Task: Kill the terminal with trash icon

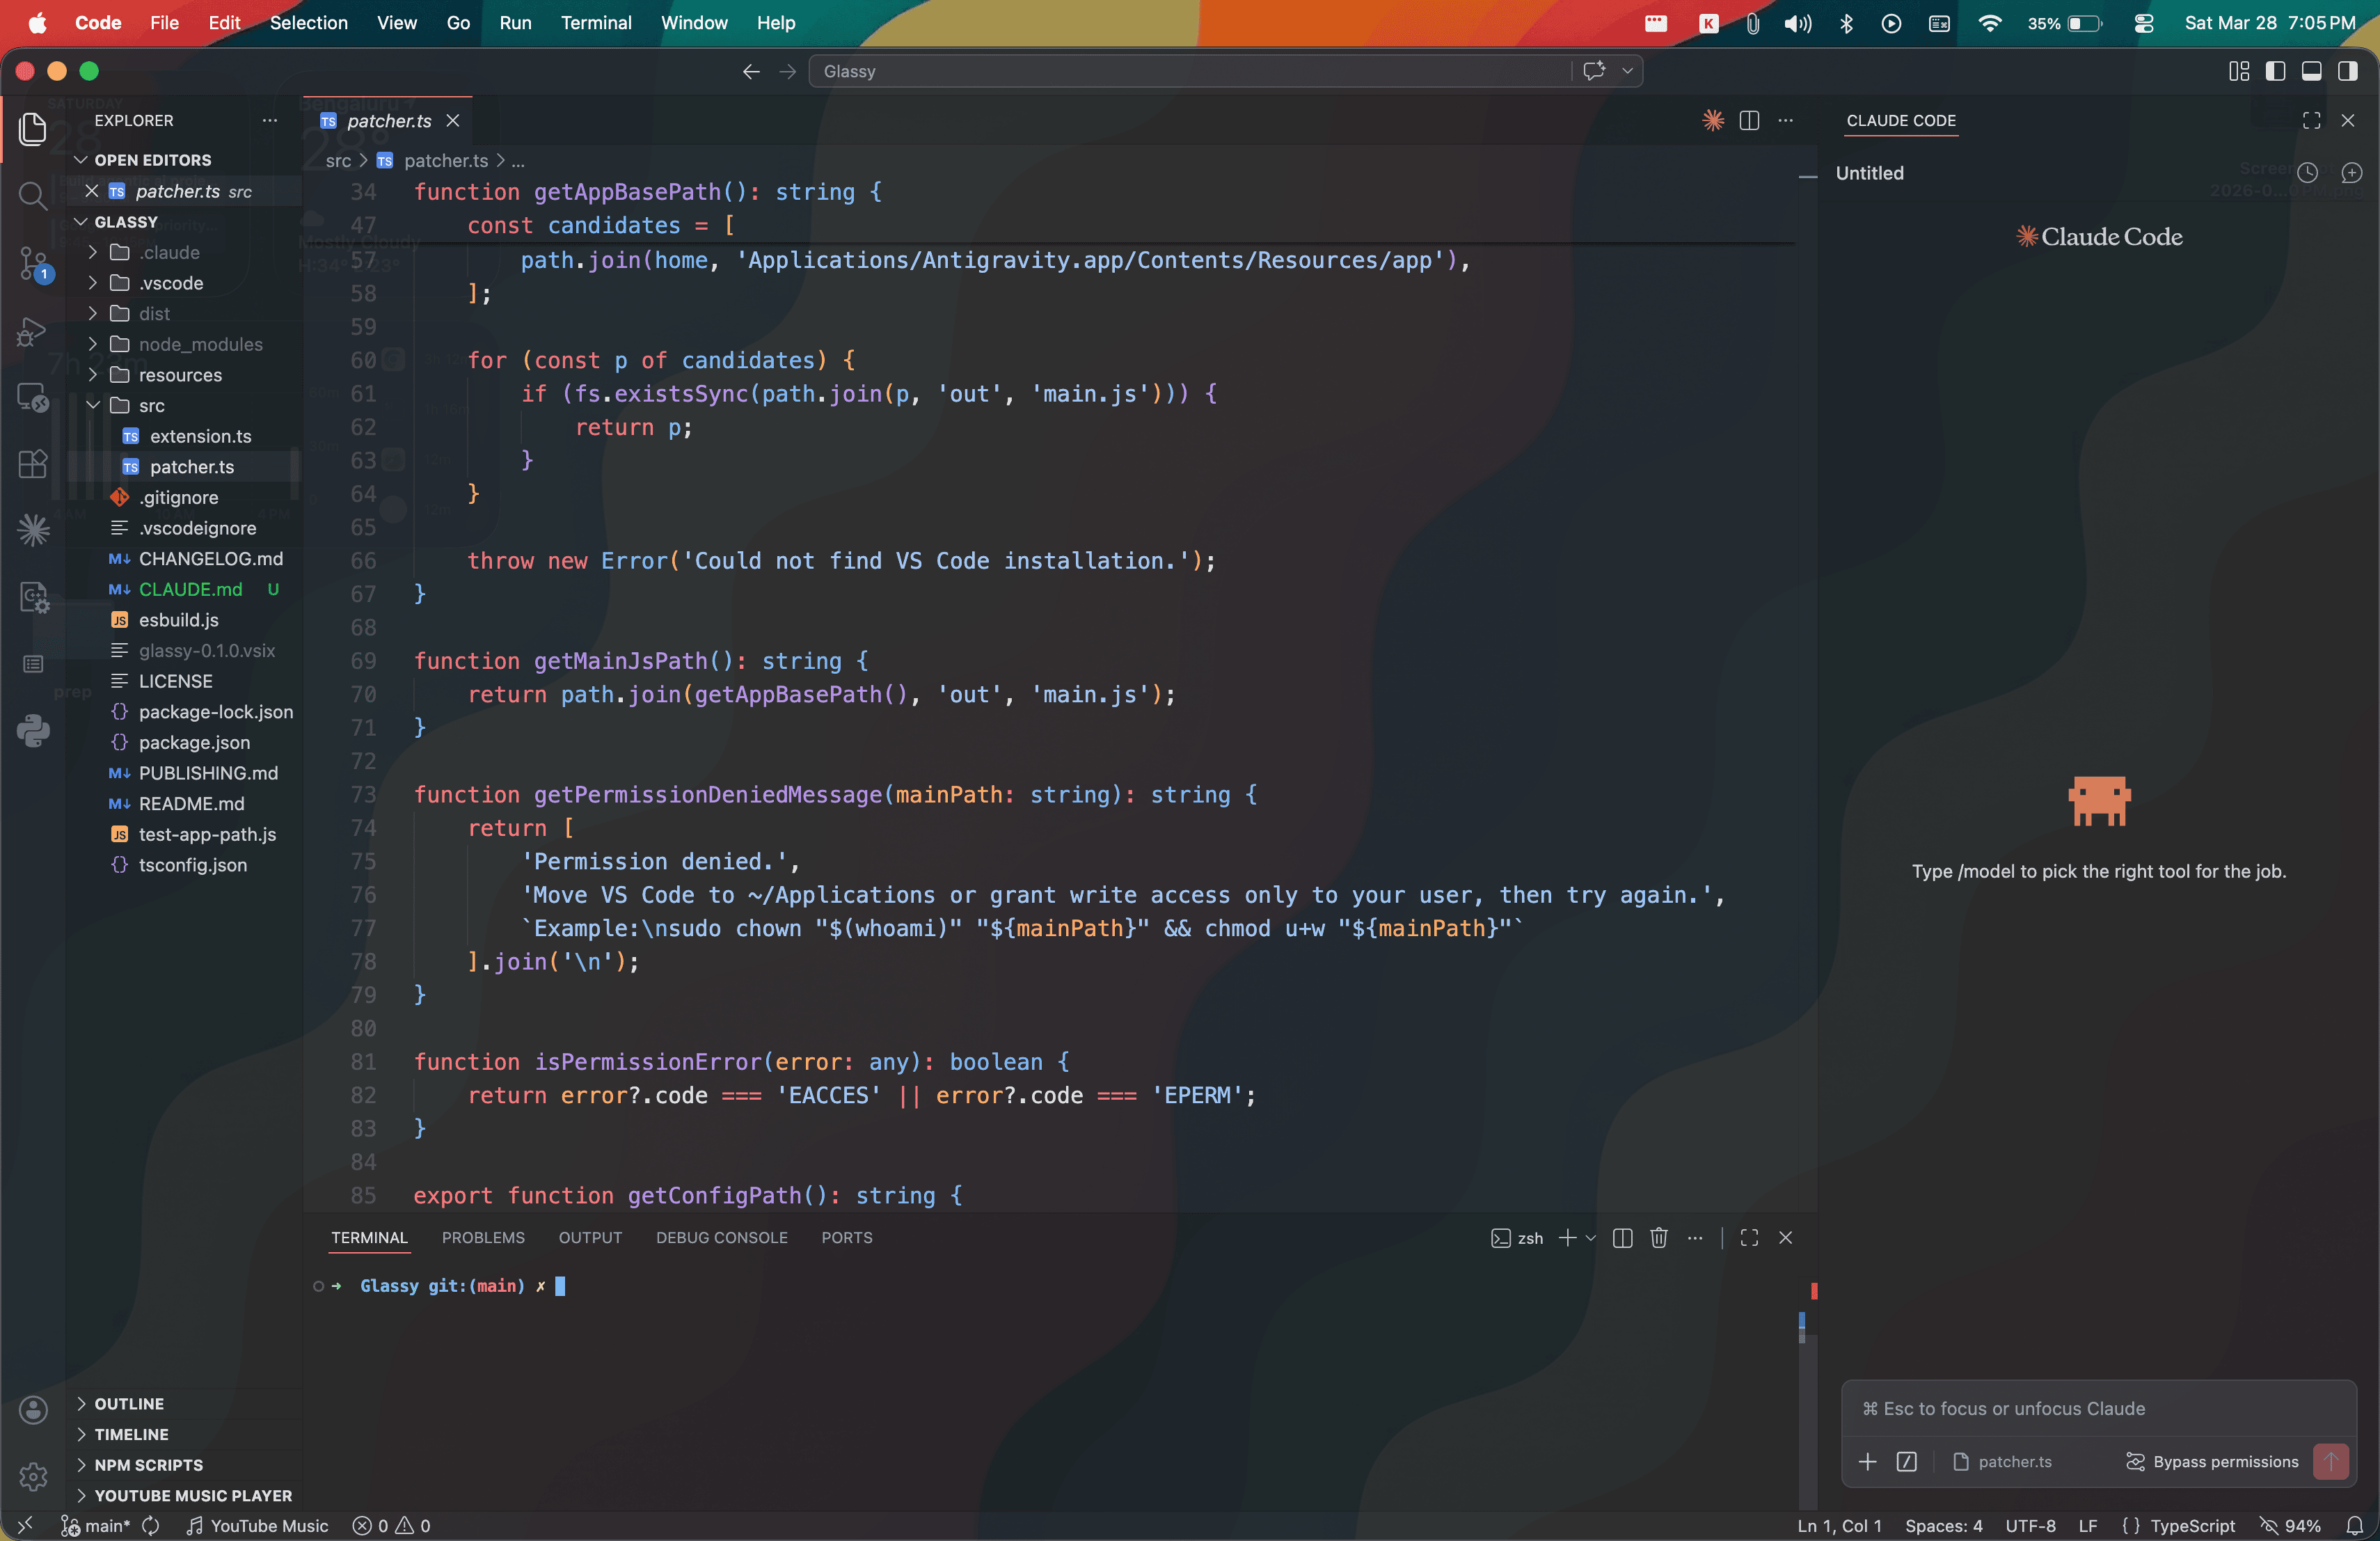Action: tap(1658, 1238)
